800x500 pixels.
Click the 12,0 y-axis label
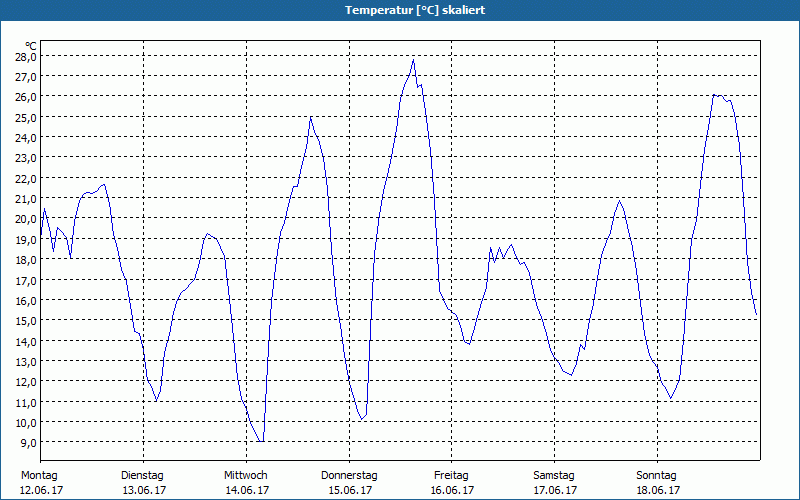pyautogui.click(x=25, y=382)
